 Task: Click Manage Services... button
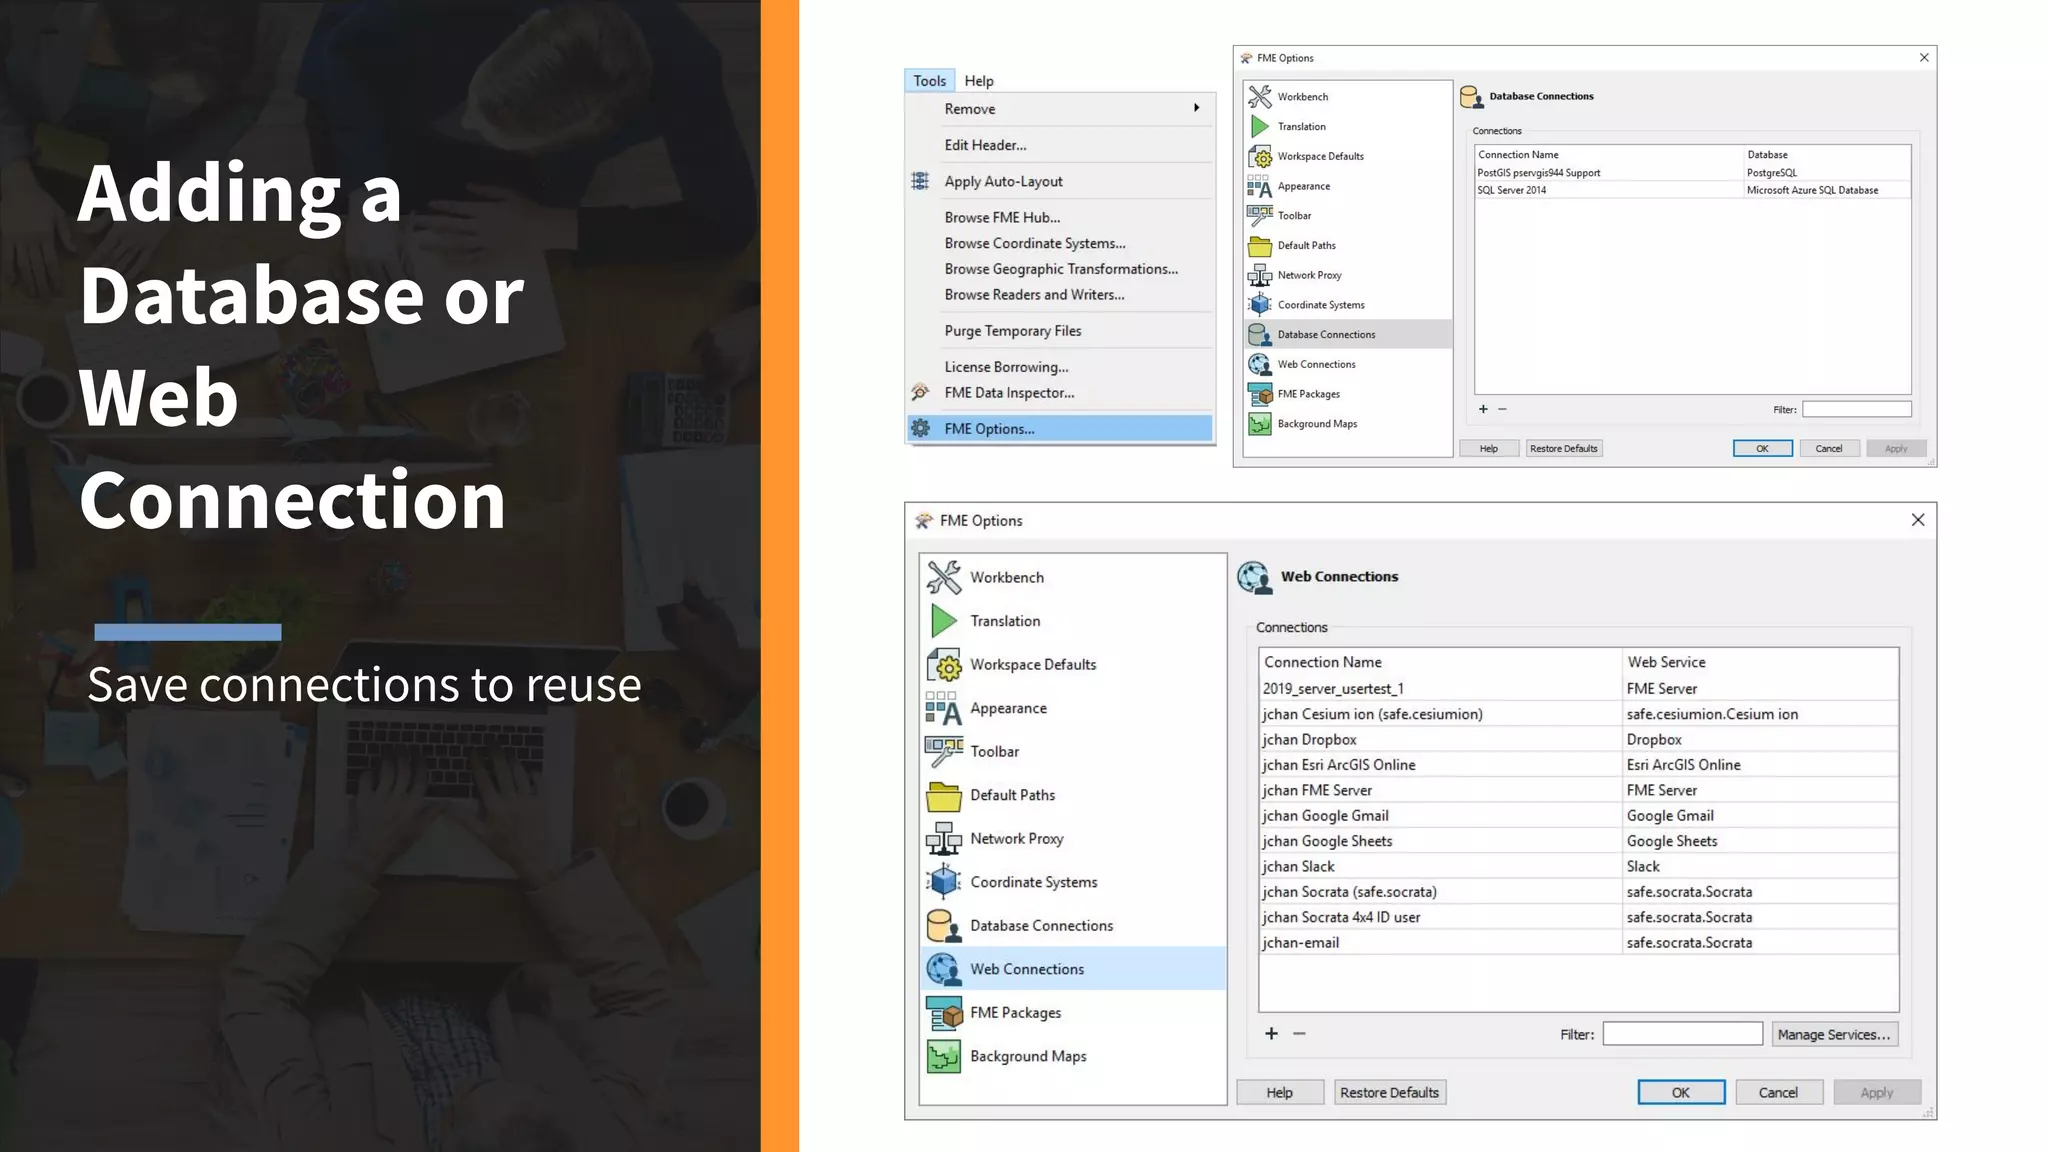1834,1034
